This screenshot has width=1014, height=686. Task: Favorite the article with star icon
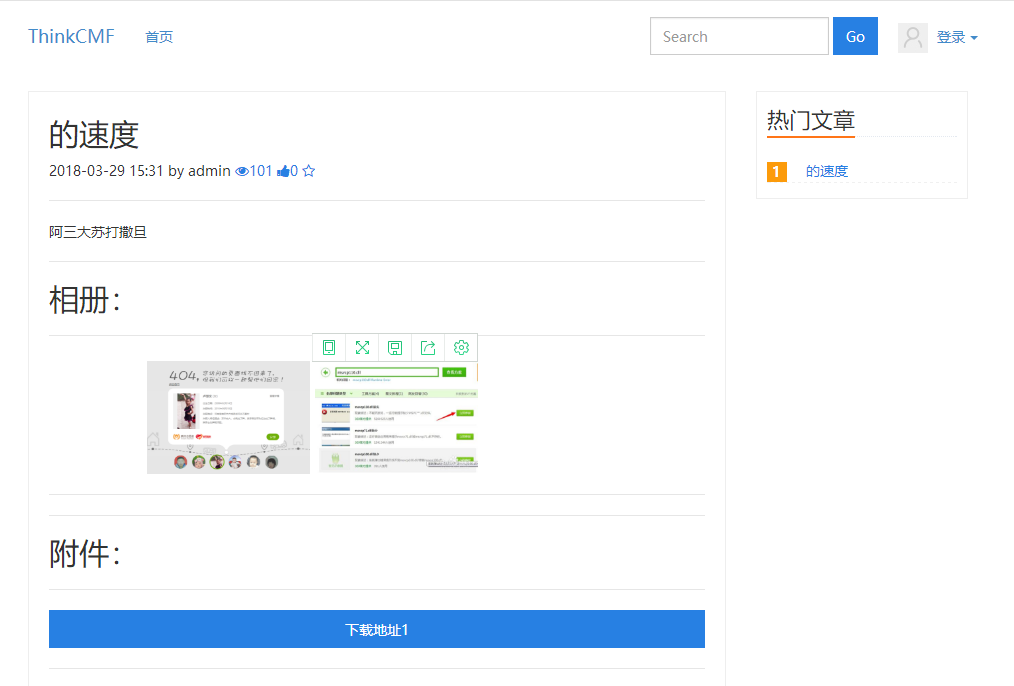(x=309, y=171)
